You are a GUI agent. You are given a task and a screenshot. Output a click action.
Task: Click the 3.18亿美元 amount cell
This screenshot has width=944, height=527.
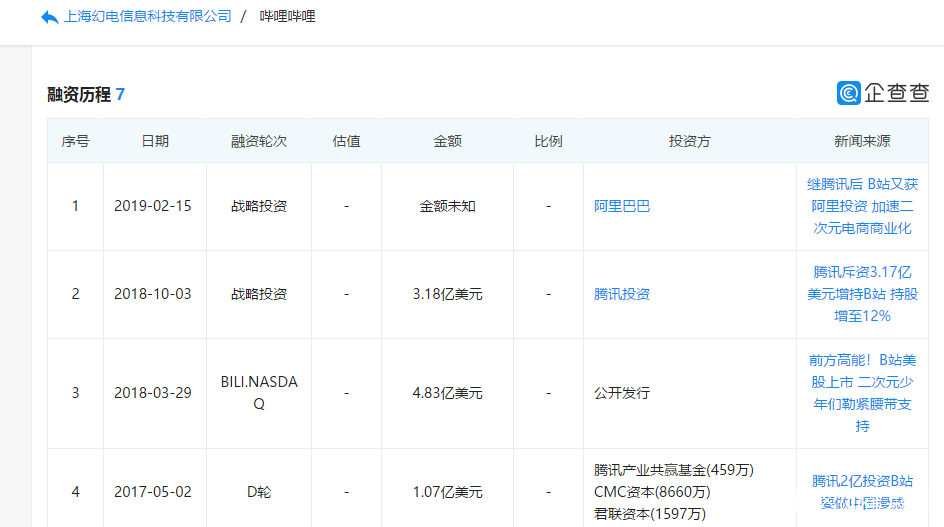(447, 294)
